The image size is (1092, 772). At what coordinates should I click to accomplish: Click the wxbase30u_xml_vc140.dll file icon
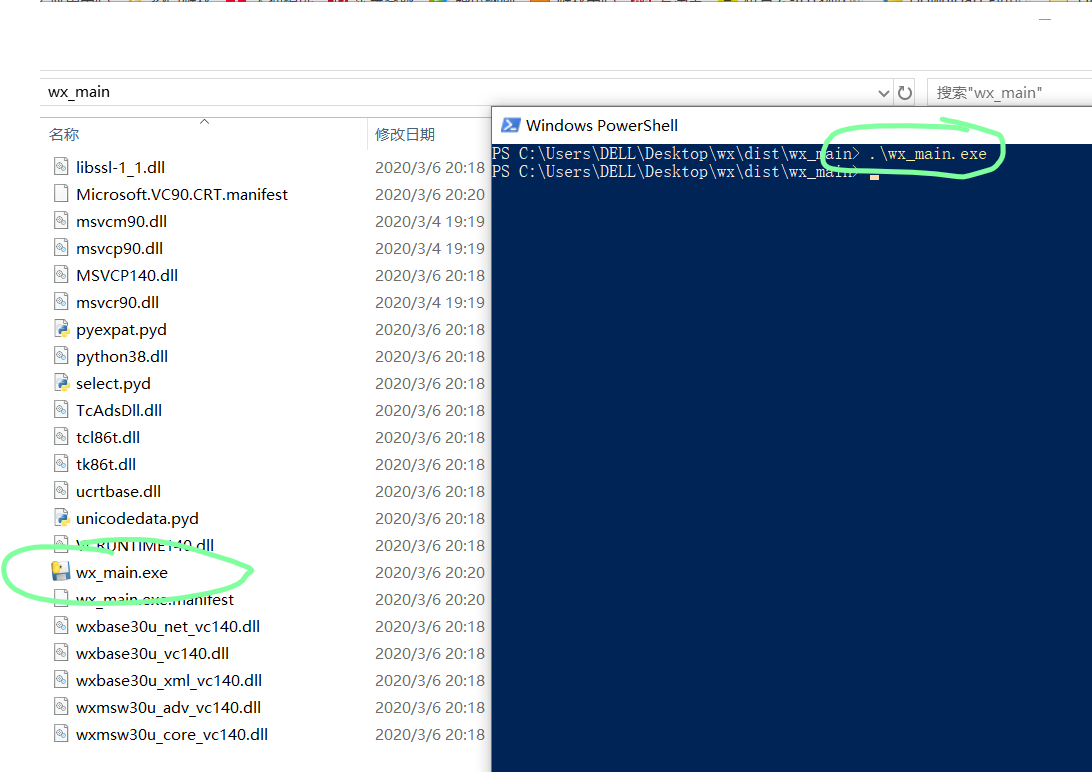point(61,680)
